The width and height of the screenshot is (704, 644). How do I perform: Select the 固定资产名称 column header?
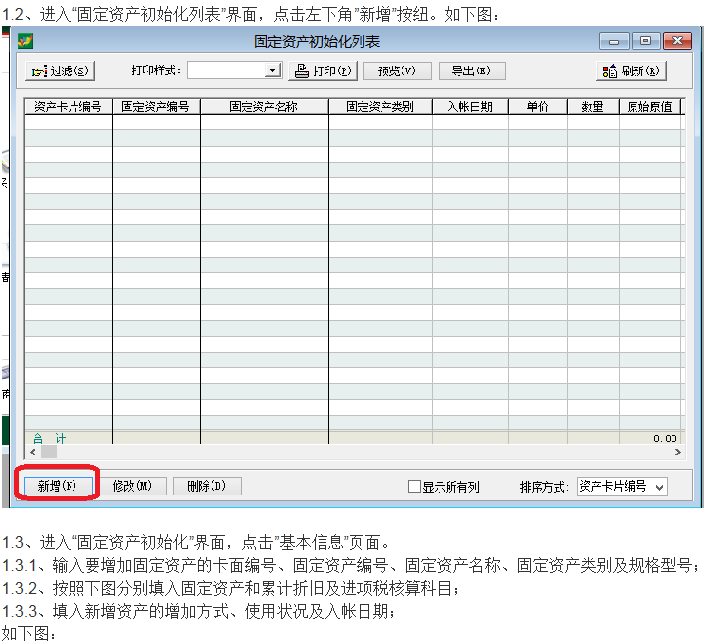pos(264,107)
